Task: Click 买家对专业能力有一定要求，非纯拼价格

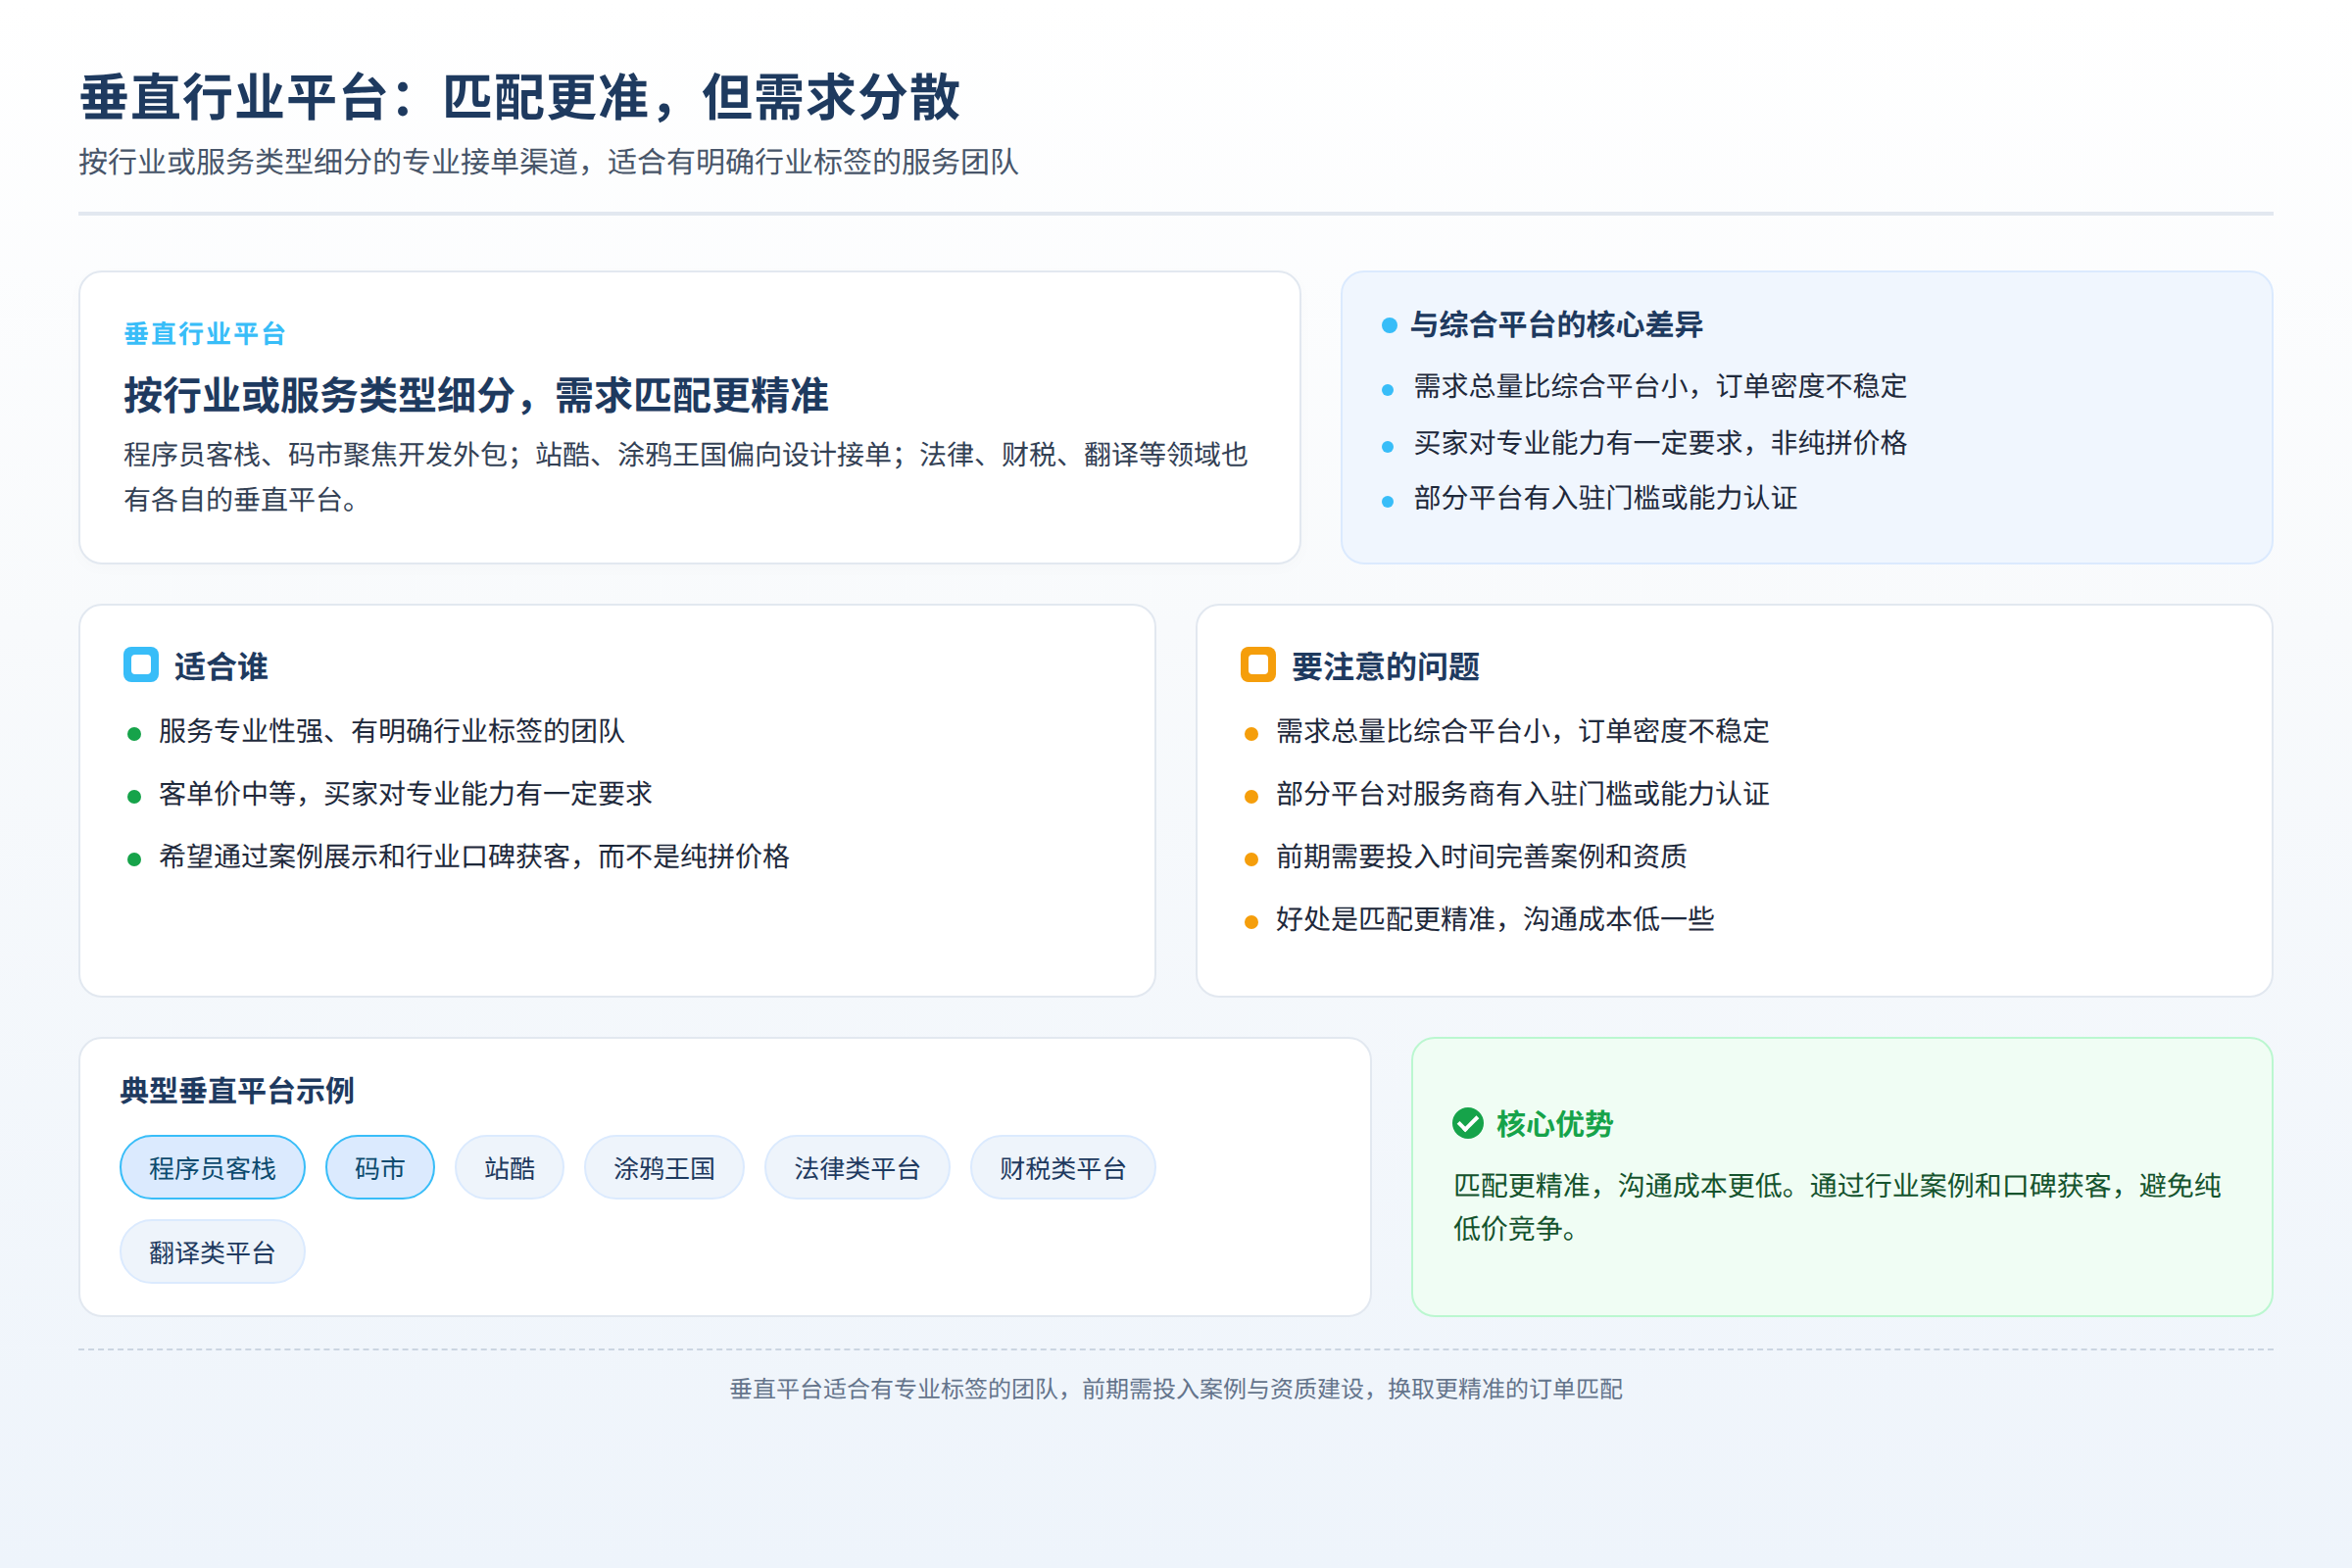Action: pyautogui.click(x=1660, y=442)
